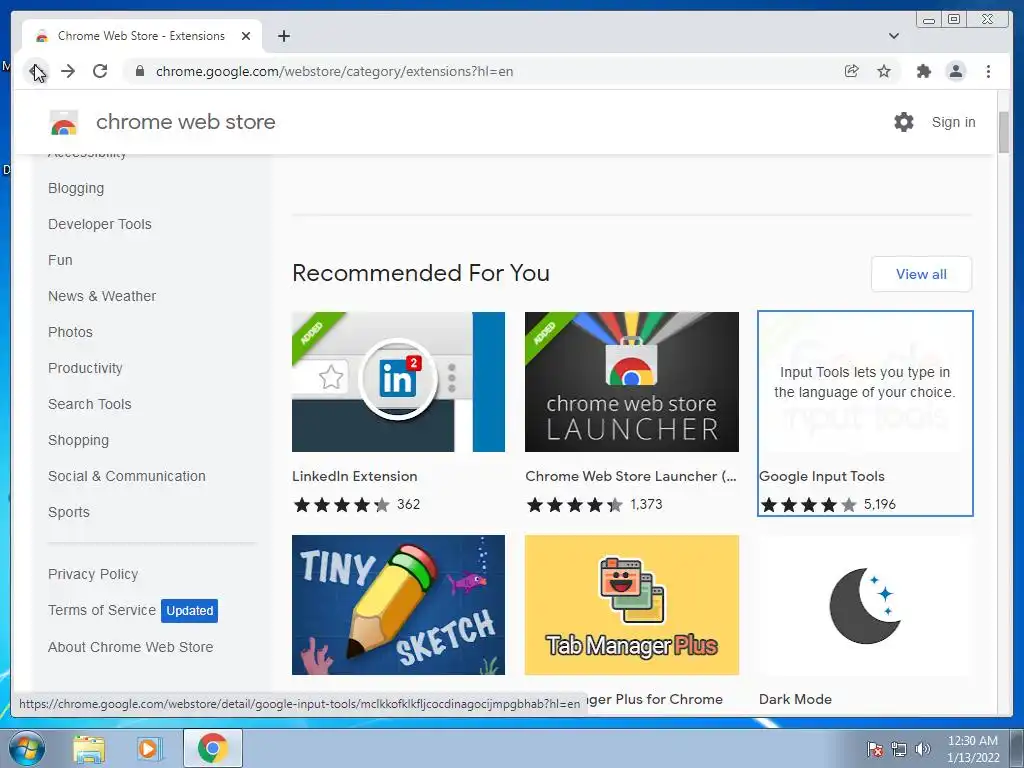Reload the current page
This screenshot has width=1024, height=768.
pos(100,71)
